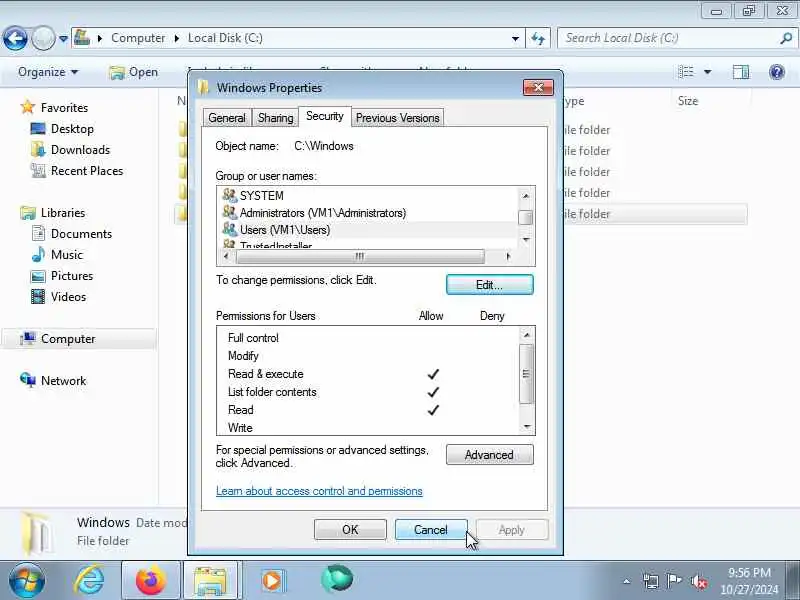Open the Organize menu

pos(47,72)
